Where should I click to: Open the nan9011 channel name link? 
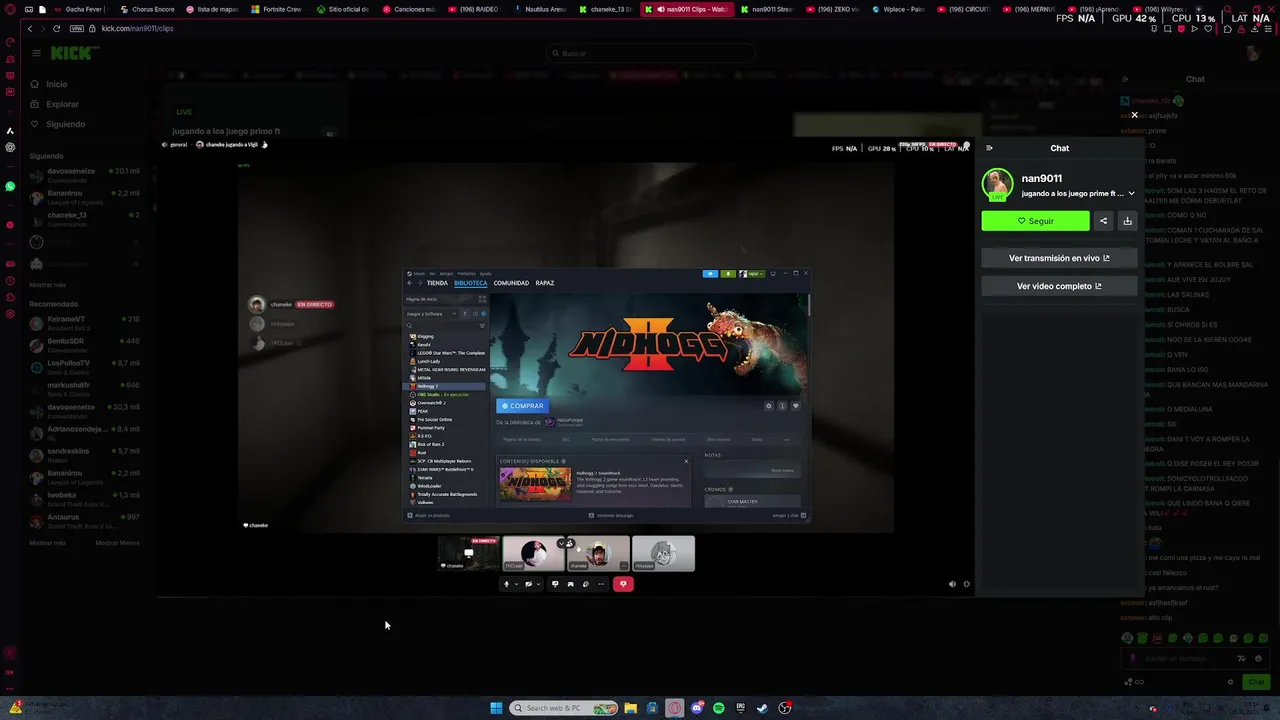[x=1041, y=178]
